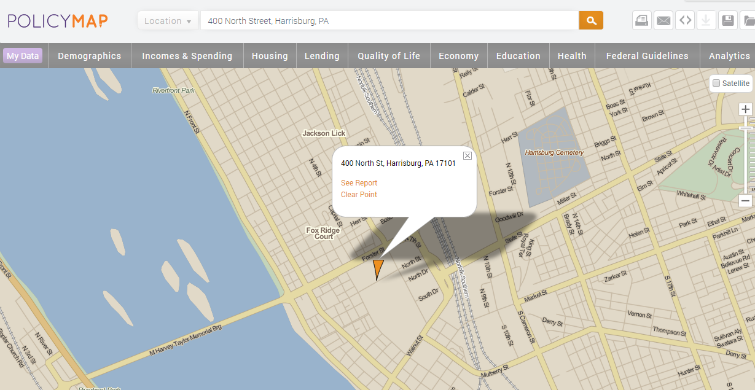This screenshot has width=755, height=390.
Task: Click the map zoom slider track
Action: (746, 155)
